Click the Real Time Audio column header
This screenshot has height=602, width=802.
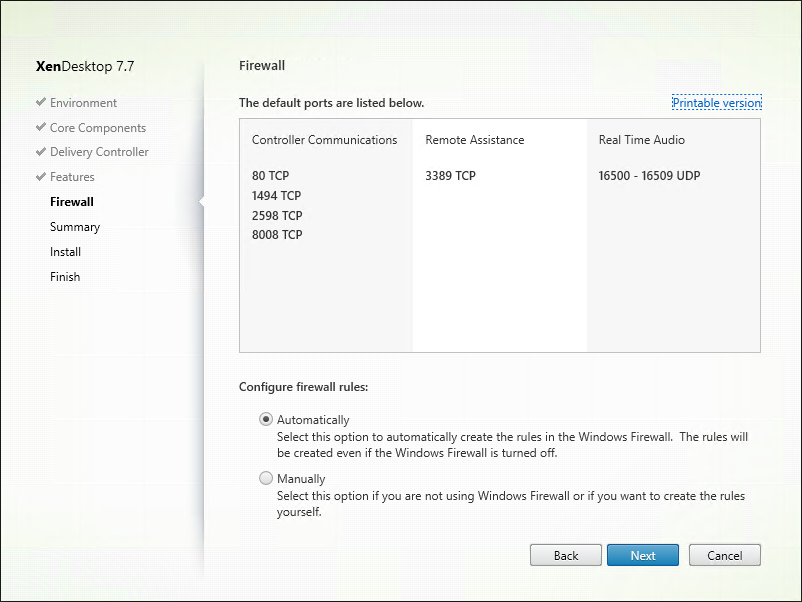click(641, 140)
